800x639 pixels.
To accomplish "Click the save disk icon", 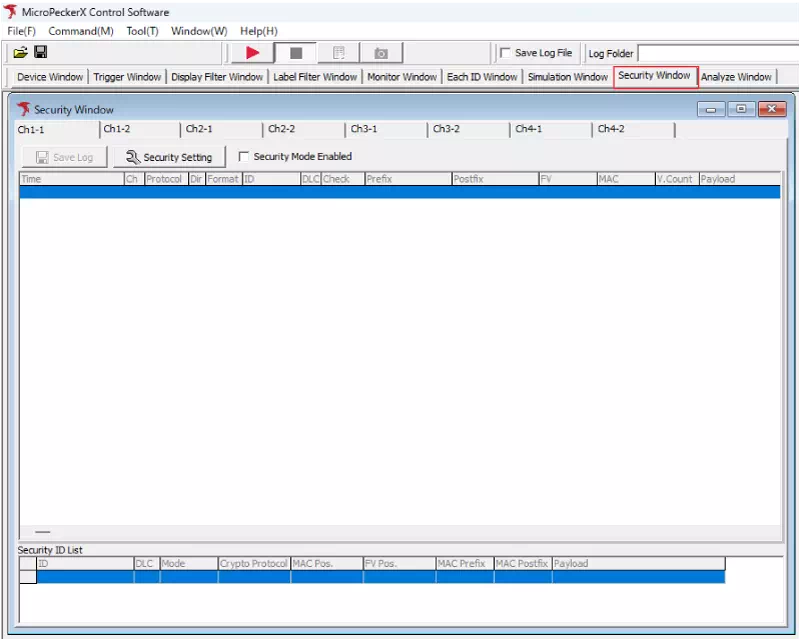I will click(x=39, y=52).
